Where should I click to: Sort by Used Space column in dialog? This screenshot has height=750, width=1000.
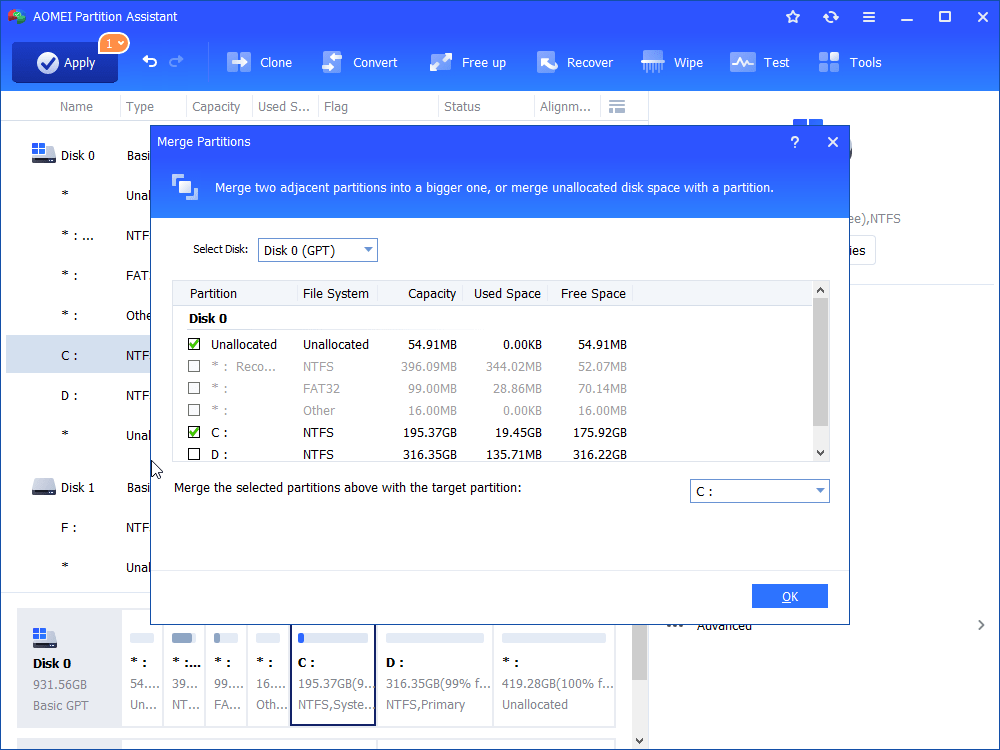pyautogui.click(x=507, y=293)
